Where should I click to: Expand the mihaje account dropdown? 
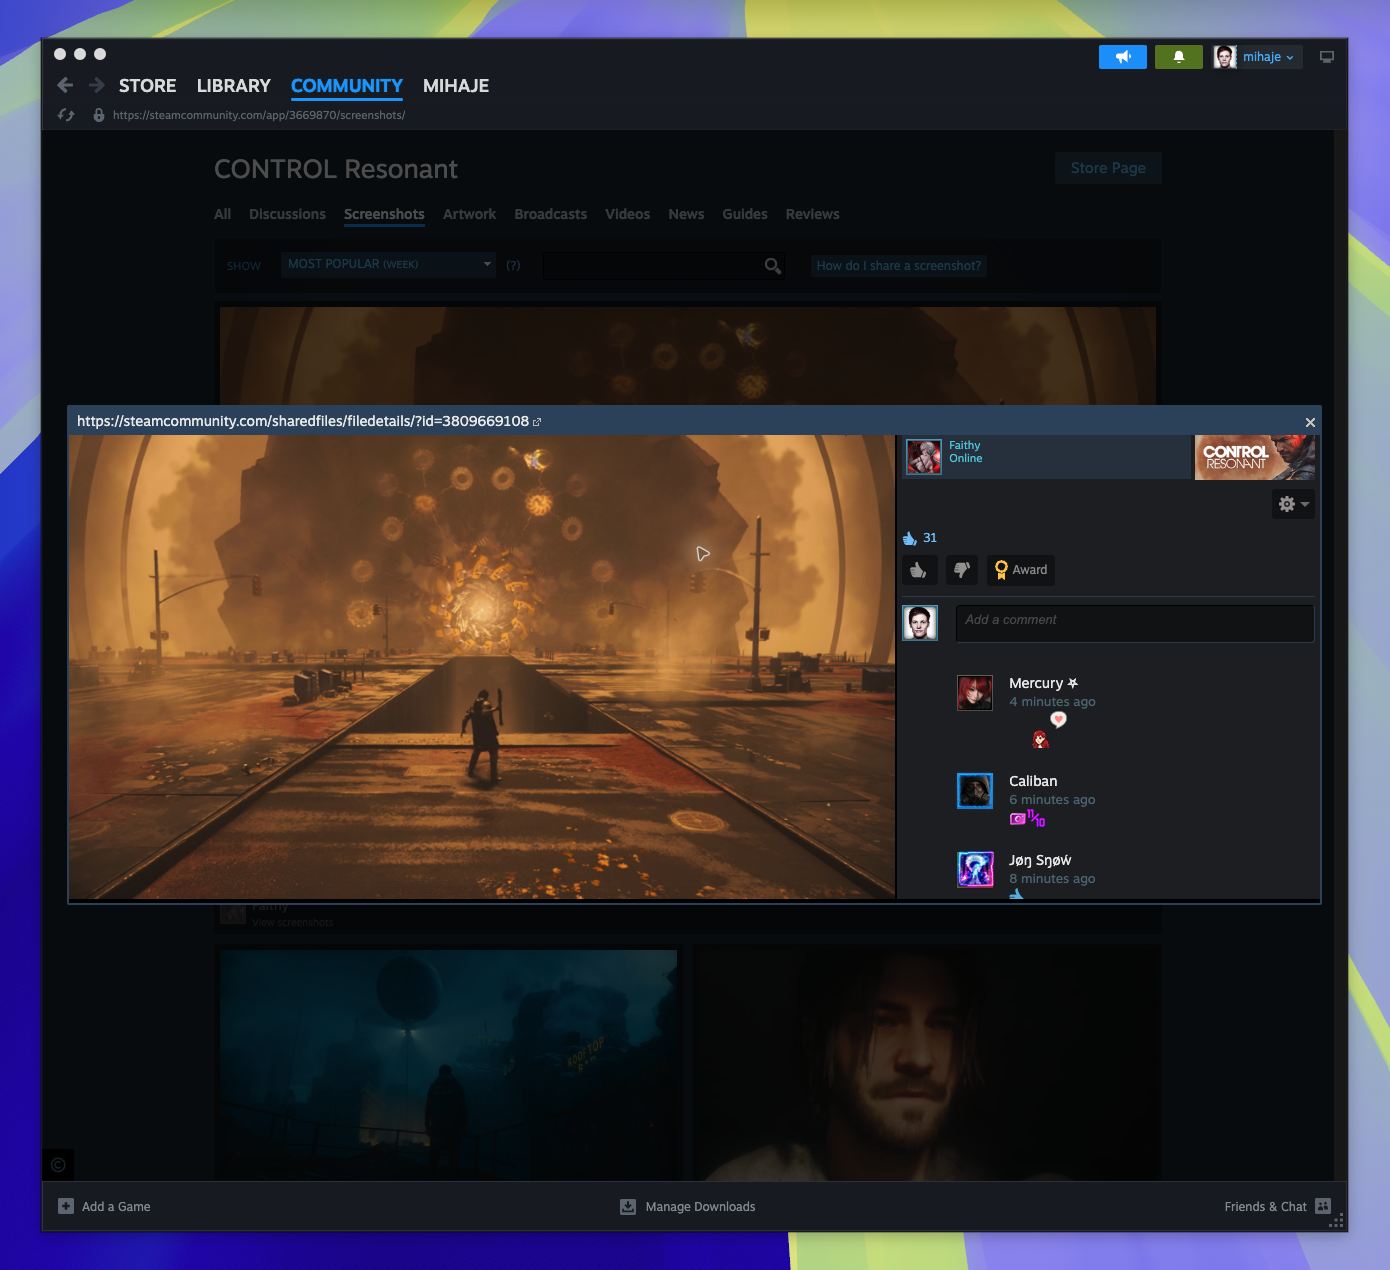pyautogui.click(x=1268, y=57)
